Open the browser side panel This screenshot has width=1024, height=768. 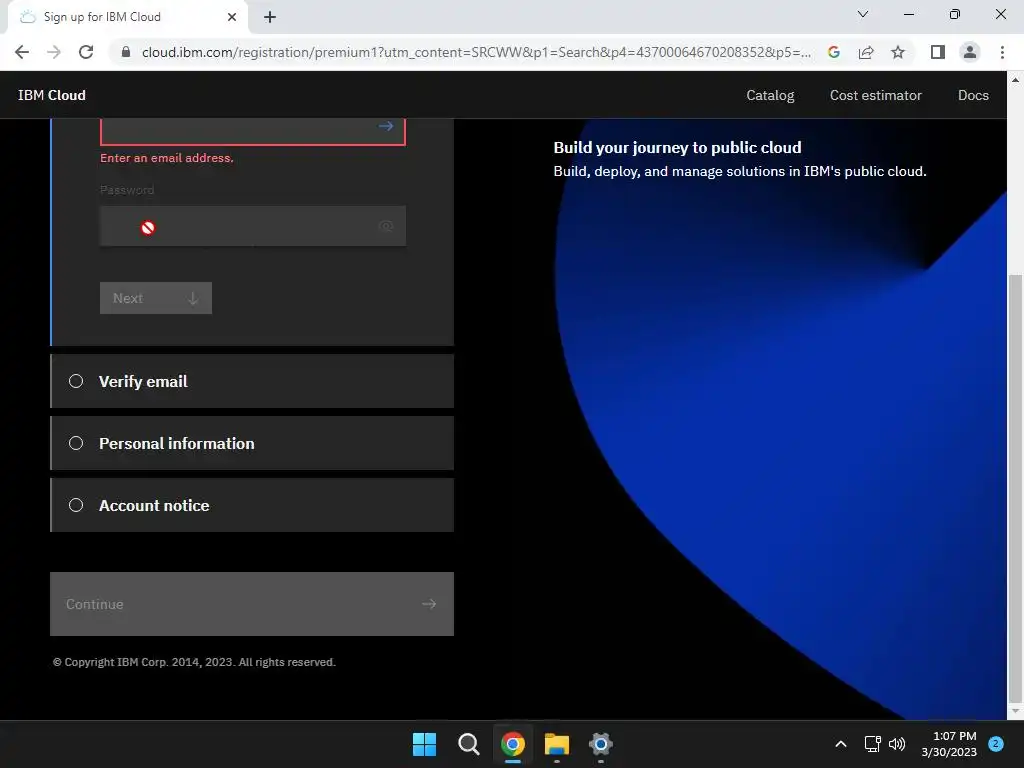pyautogui.click(x=938, y=52)
